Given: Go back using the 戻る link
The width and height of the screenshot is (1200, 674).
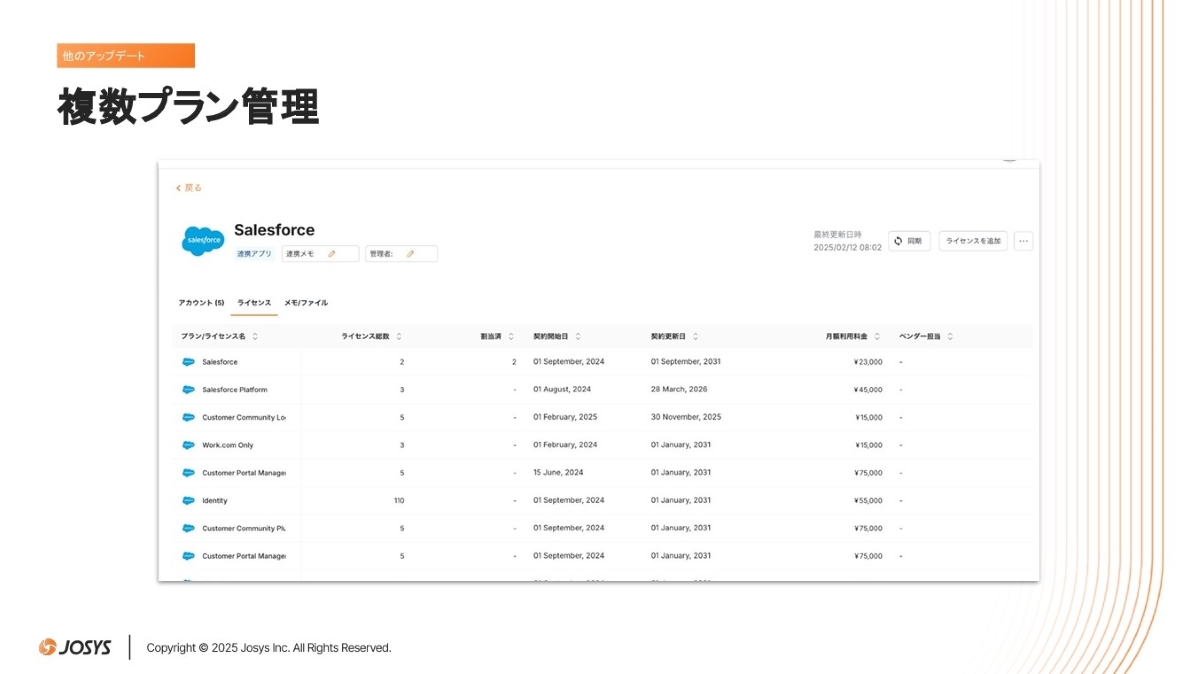Looking at the screenshot, I should [x=189, y=188].
